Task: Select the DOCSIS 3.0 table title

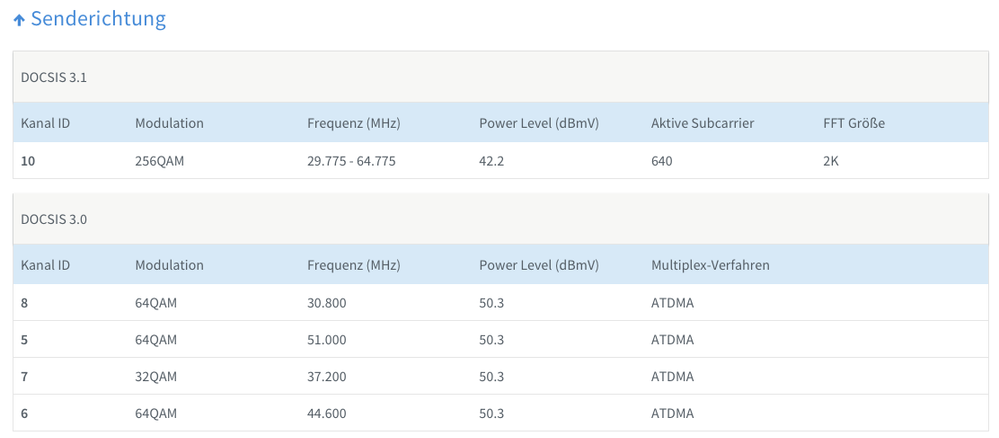Action: (x=54, y=219)
